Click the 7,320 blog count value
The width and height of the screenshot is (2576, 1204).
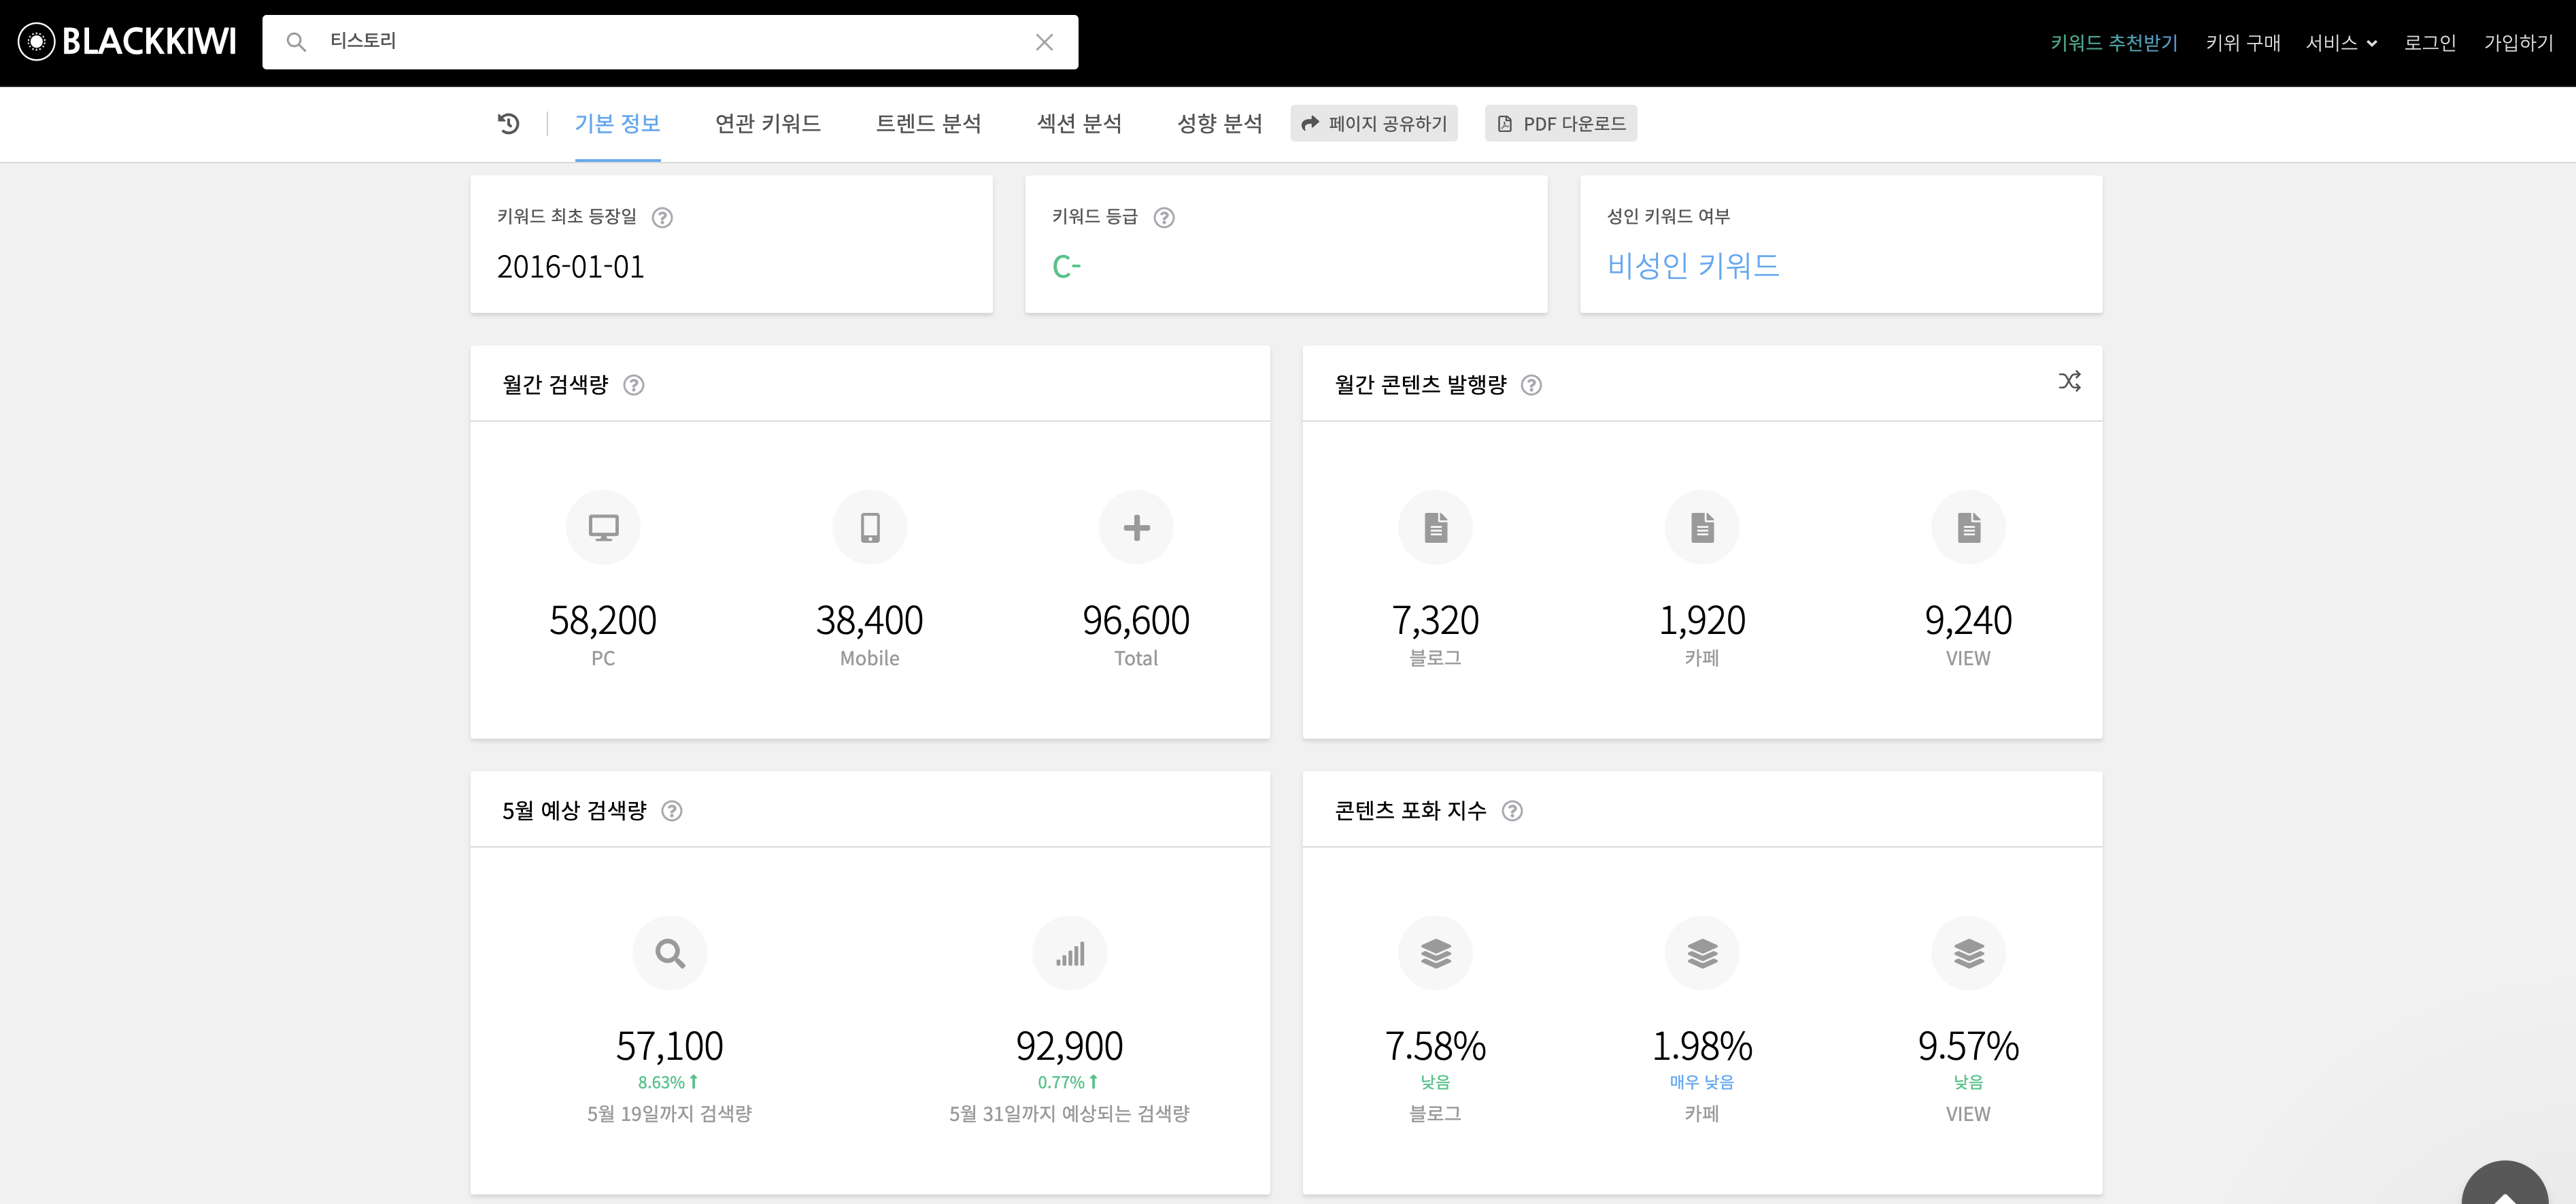[1436, 620]
